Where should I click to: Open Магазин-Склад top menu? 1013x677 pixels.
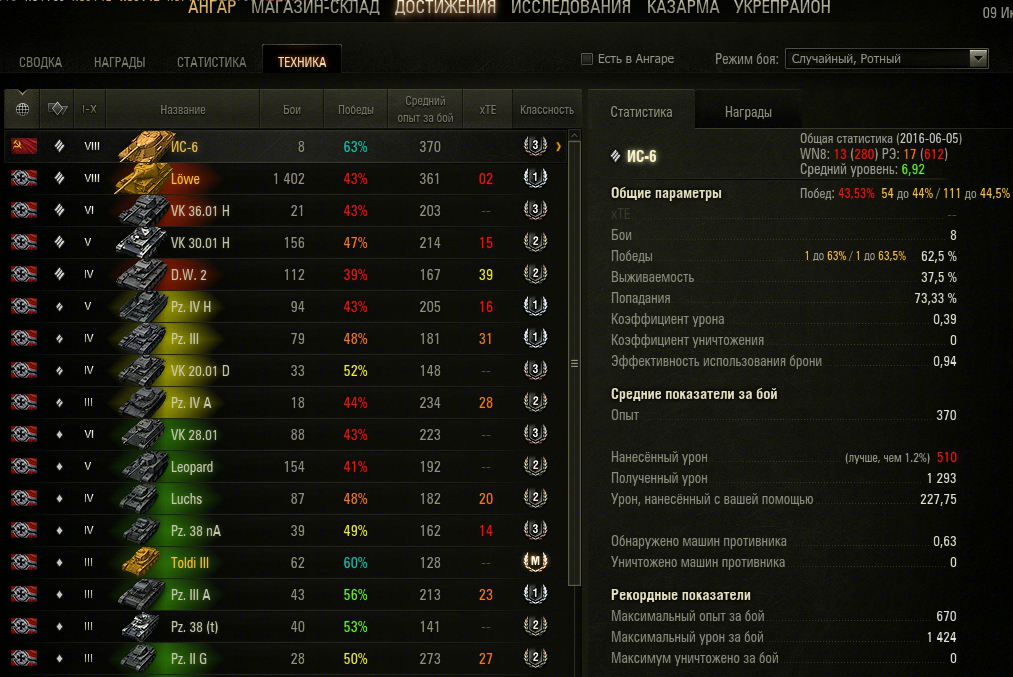[315, 8]
